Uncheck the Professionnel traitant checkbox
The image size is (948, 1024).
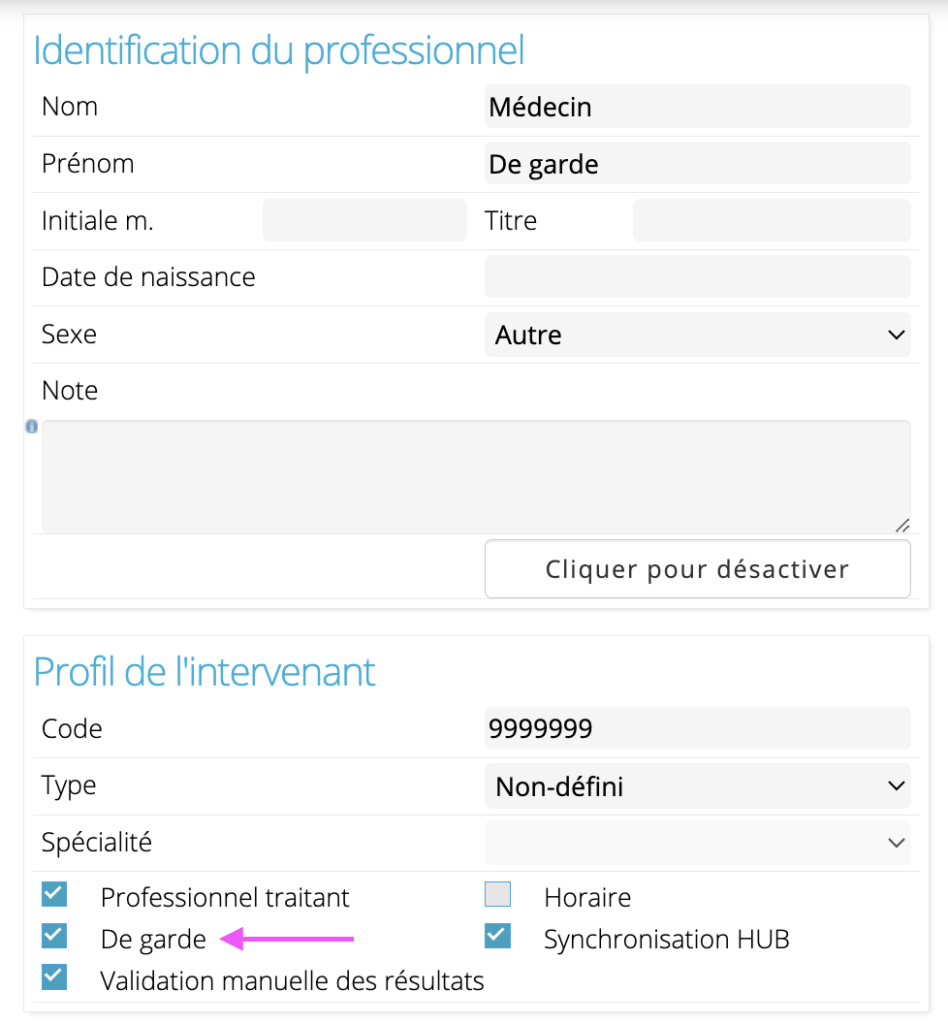[54, 894]
